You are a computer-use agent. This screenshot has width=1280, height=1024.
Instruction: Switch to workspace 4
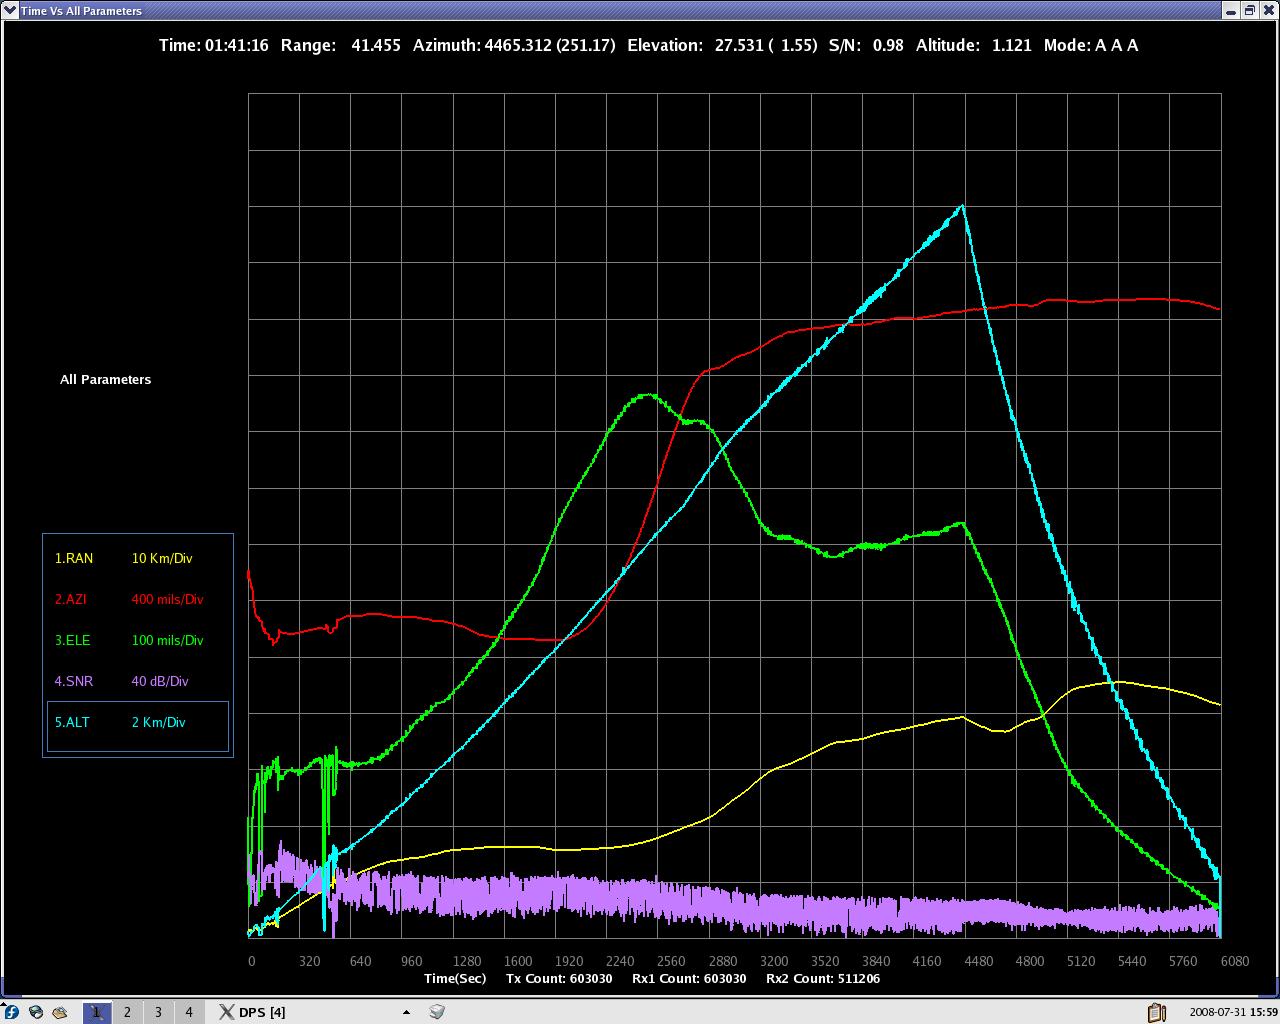coord(189,1012)
